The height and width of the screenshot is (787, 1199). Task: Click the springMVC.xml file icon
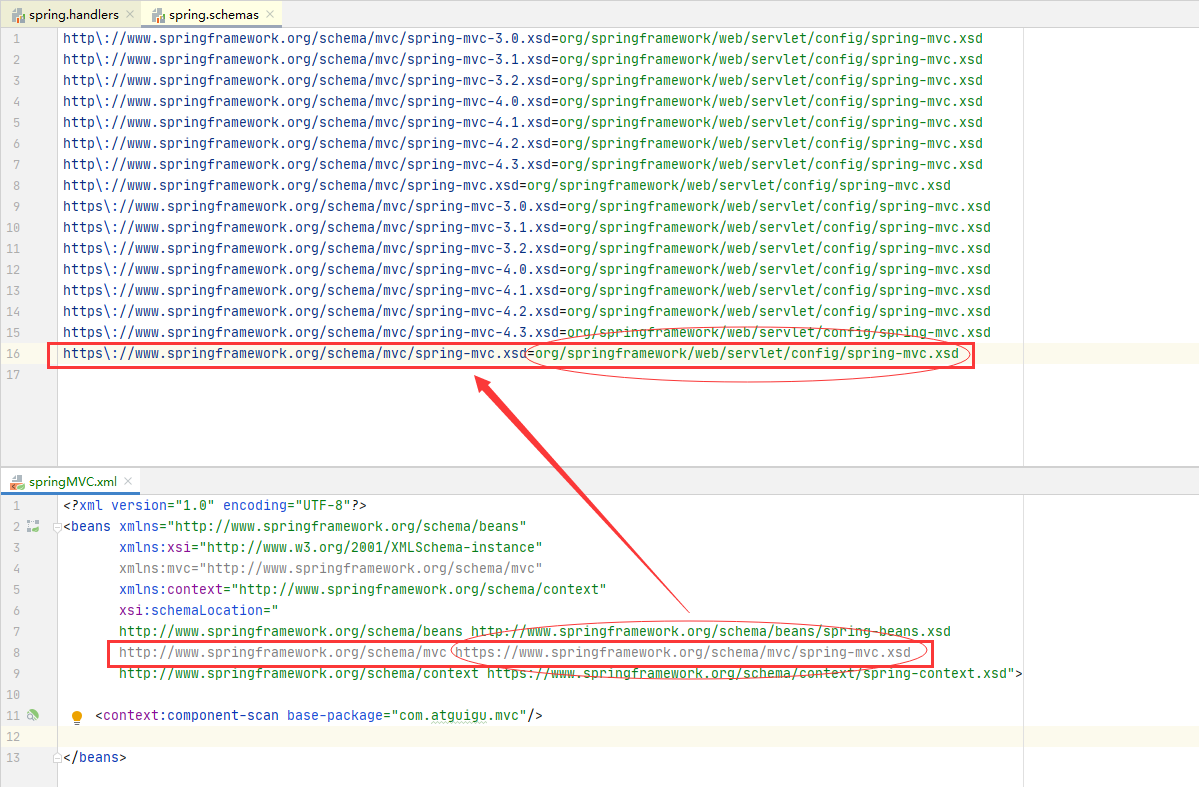click(x=17, y=482)
